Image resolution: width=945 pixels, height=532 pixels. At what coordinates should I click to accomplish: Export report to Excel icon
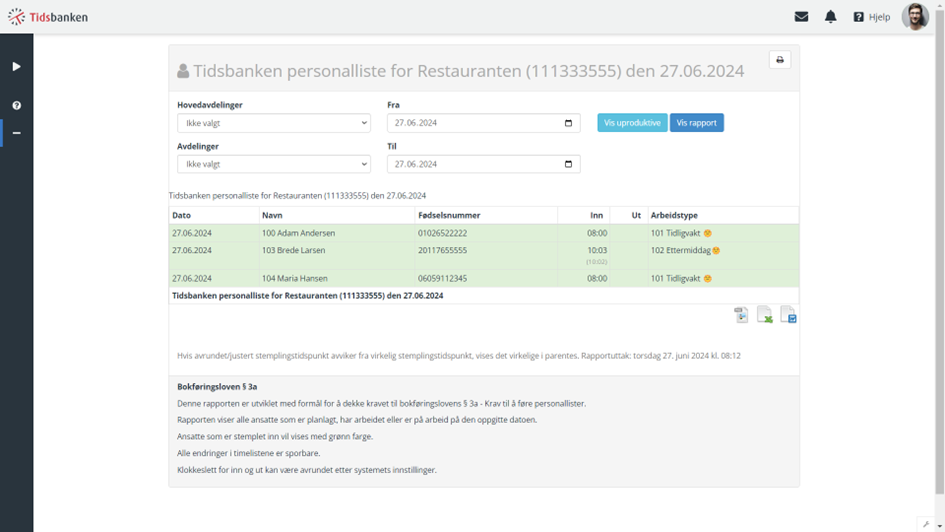pos(765,315)
